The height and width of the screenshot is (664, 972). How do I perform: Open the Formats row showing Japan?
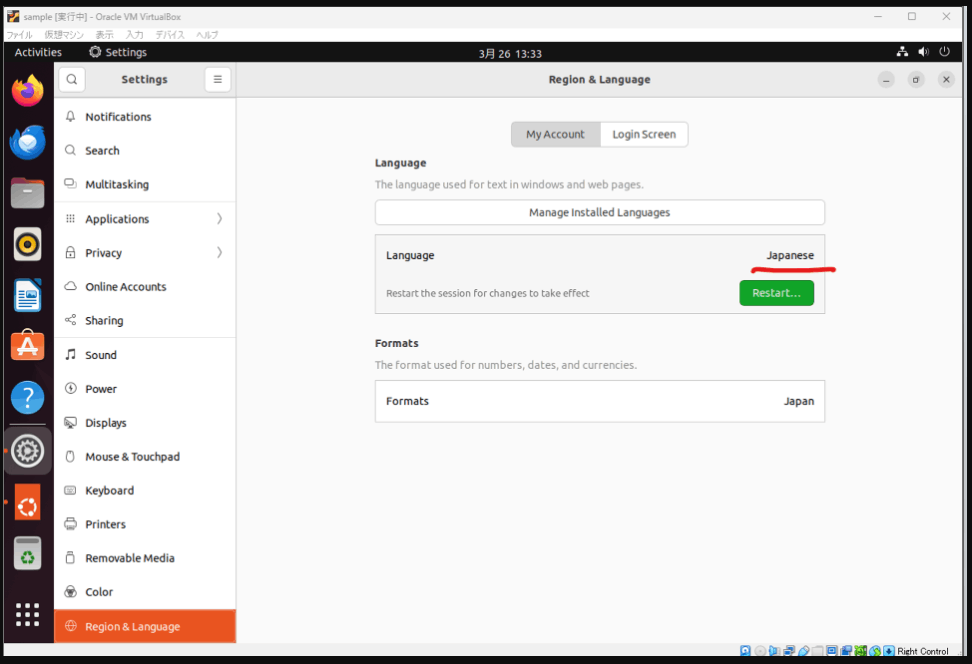click(x=599, y=401)
